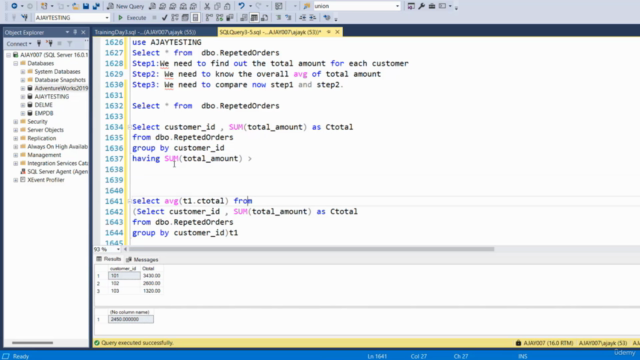
Task: Open the AJAYTESTING database dropdown
Action: click(107, 18)
